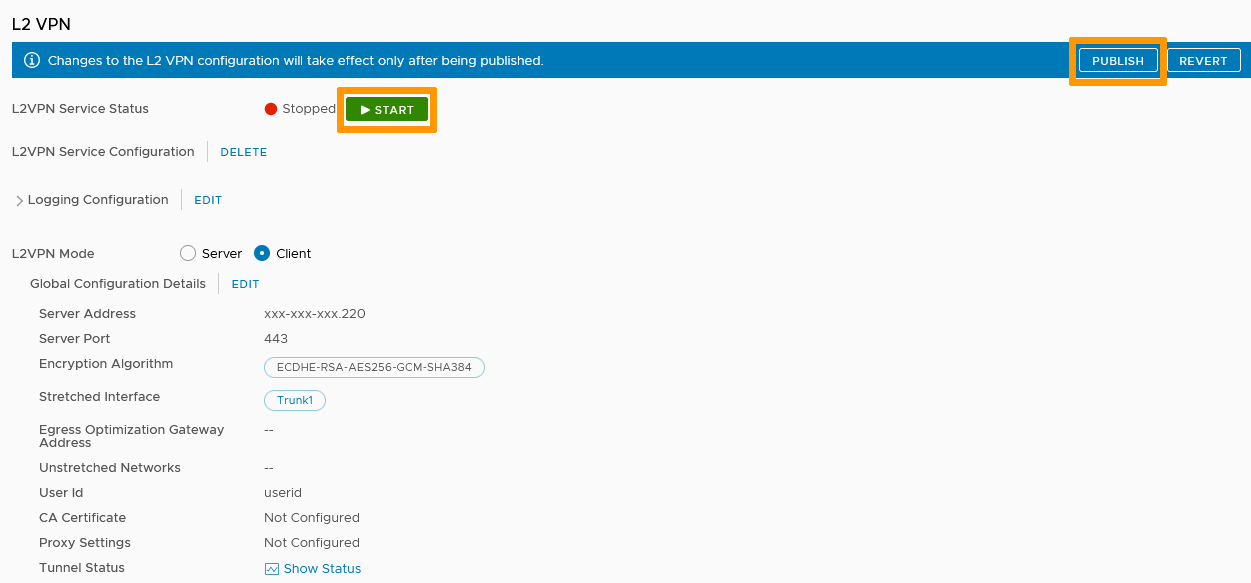The image size is (1251, 583).
Task: Click the Trunk1 stretched interface tag
Action: click(x=295, y=401)
